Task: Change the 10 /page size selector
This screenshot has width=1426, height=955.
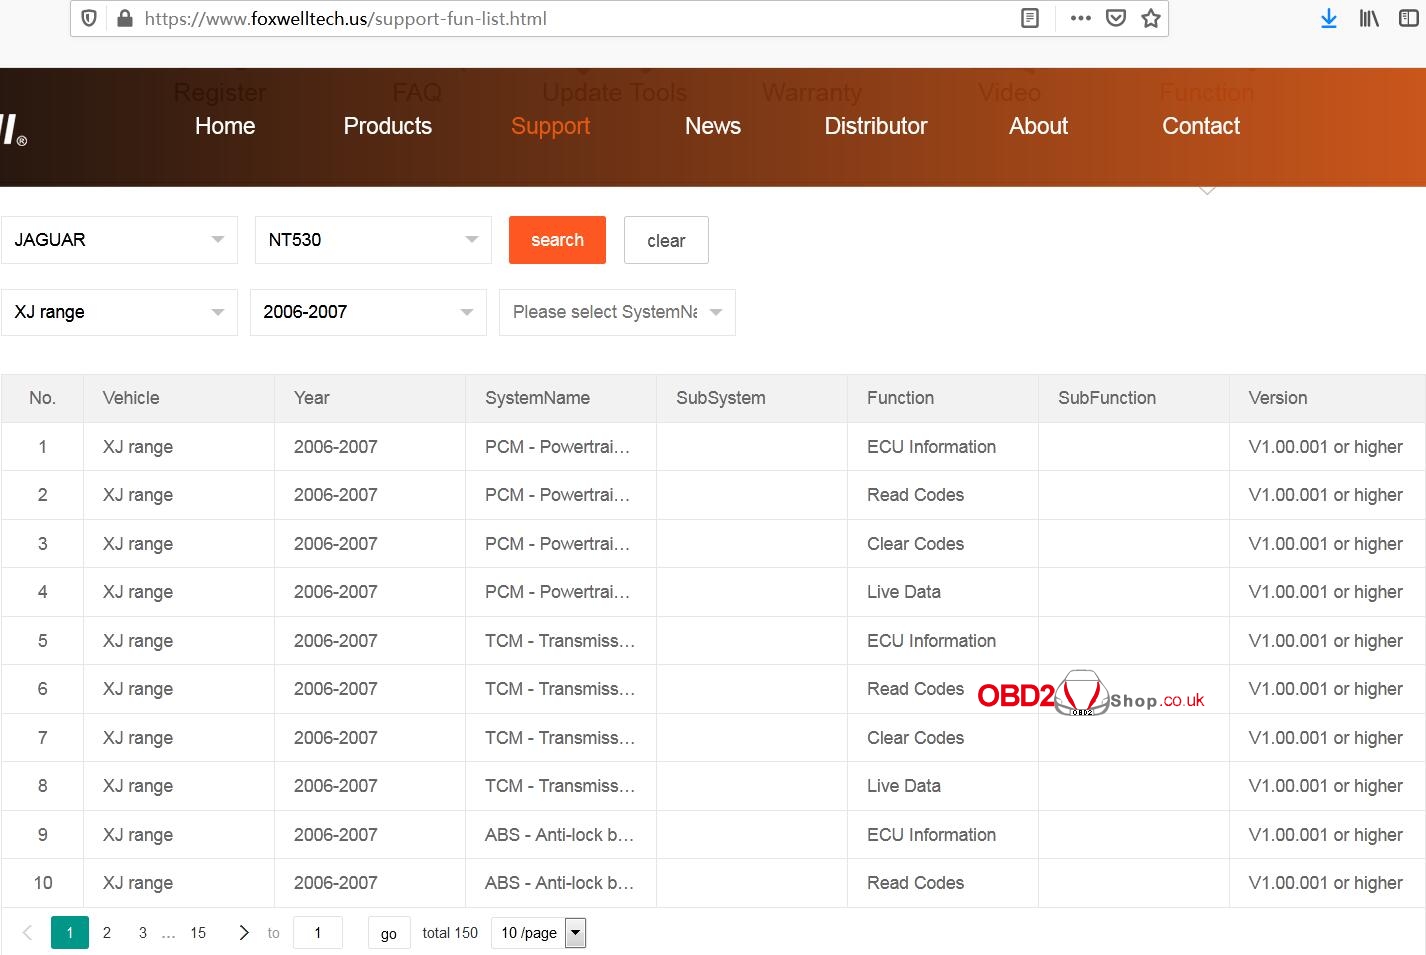Action: (x=538, y=933)
